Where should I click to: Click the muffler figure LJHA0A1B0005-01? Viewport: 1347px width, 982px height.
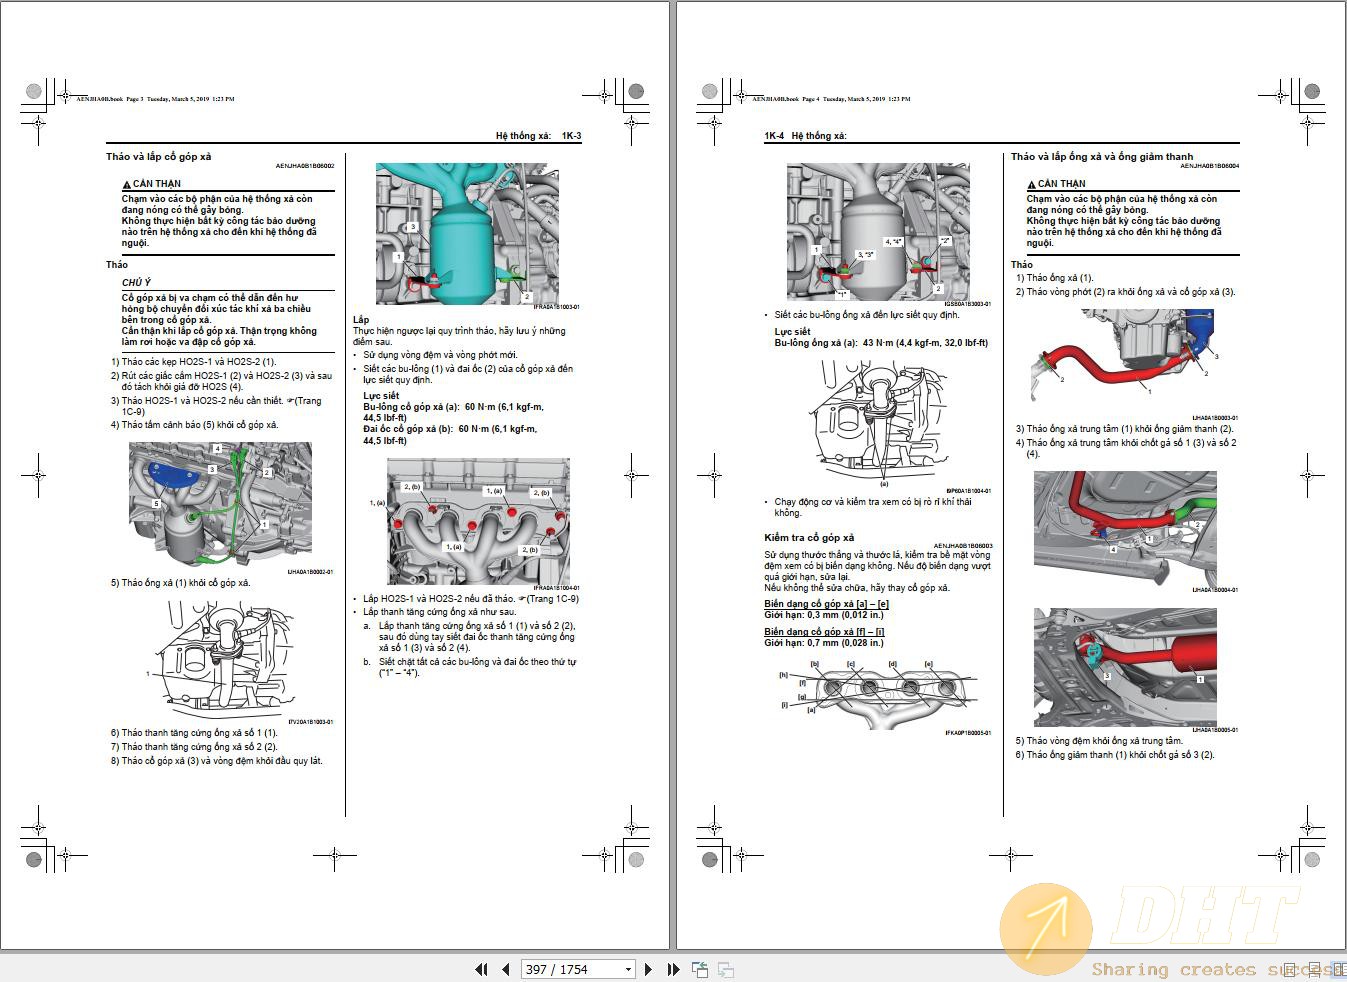(x=1126, y=666)
